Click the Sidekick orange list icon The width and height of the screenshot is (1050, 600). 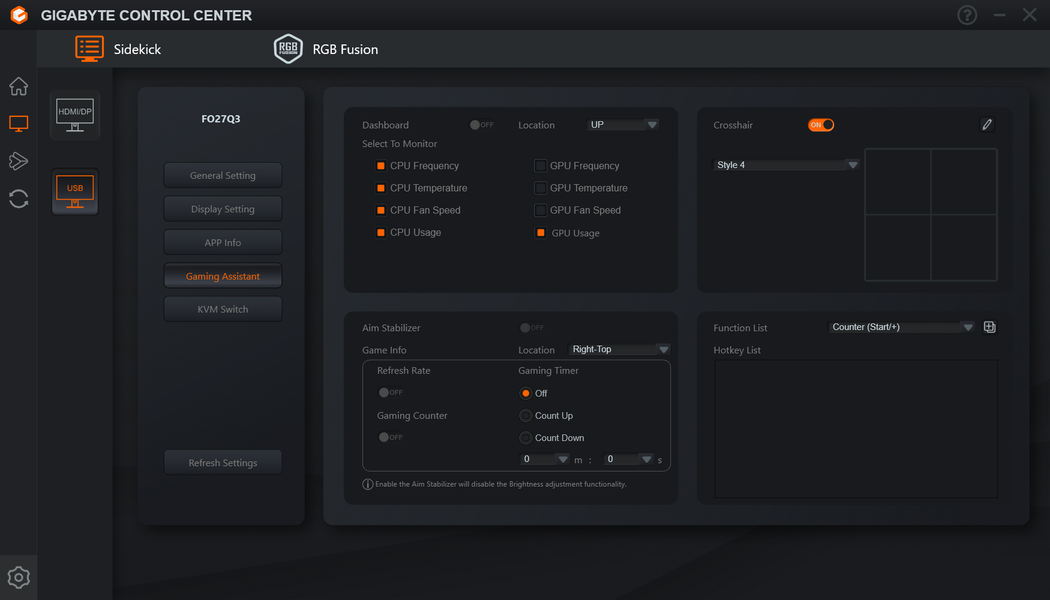pos(89,49)
